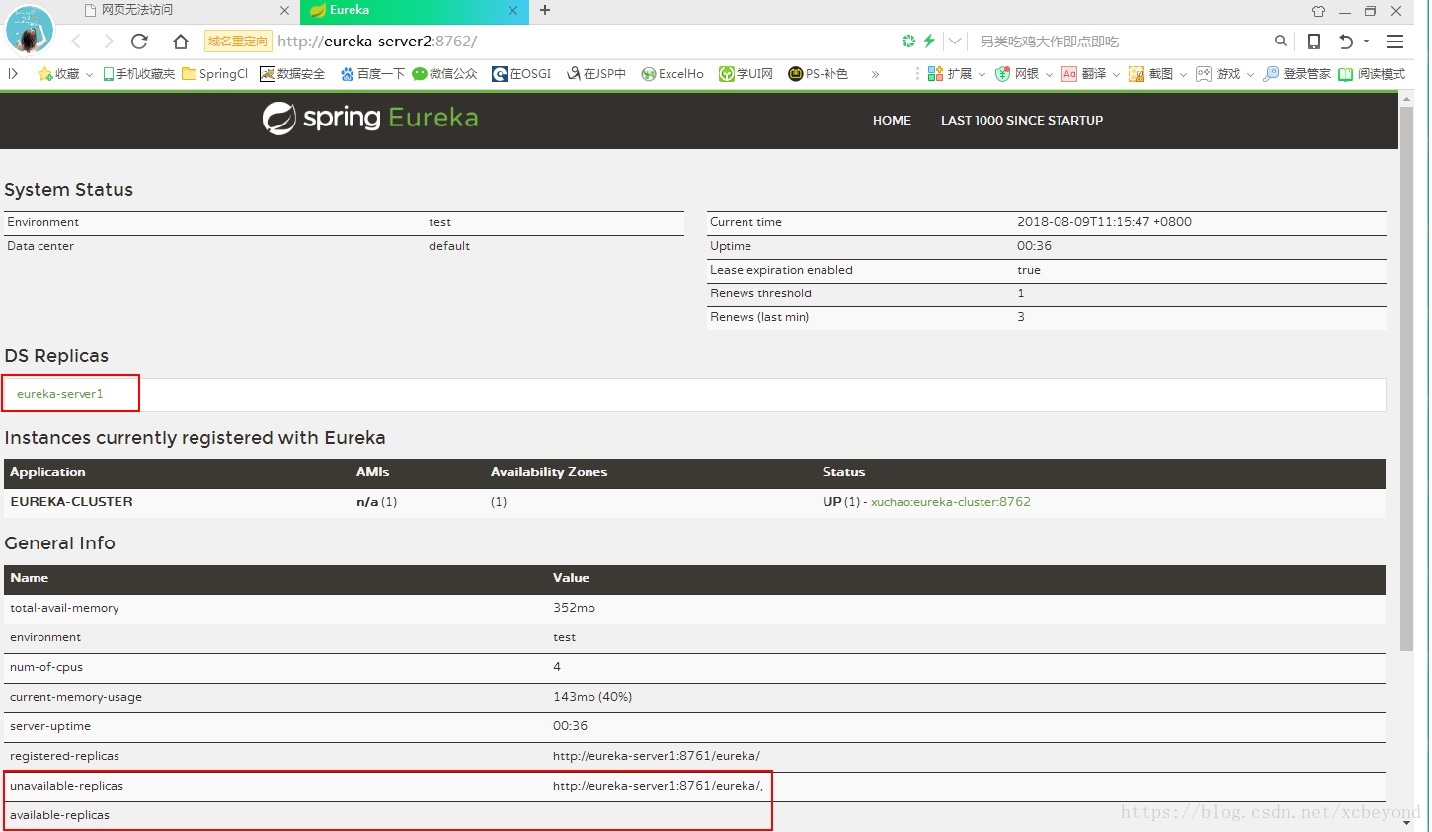
Task: Open the SpringCl bookmark folder
Action: pyautogui.click(x=215, y=73)
